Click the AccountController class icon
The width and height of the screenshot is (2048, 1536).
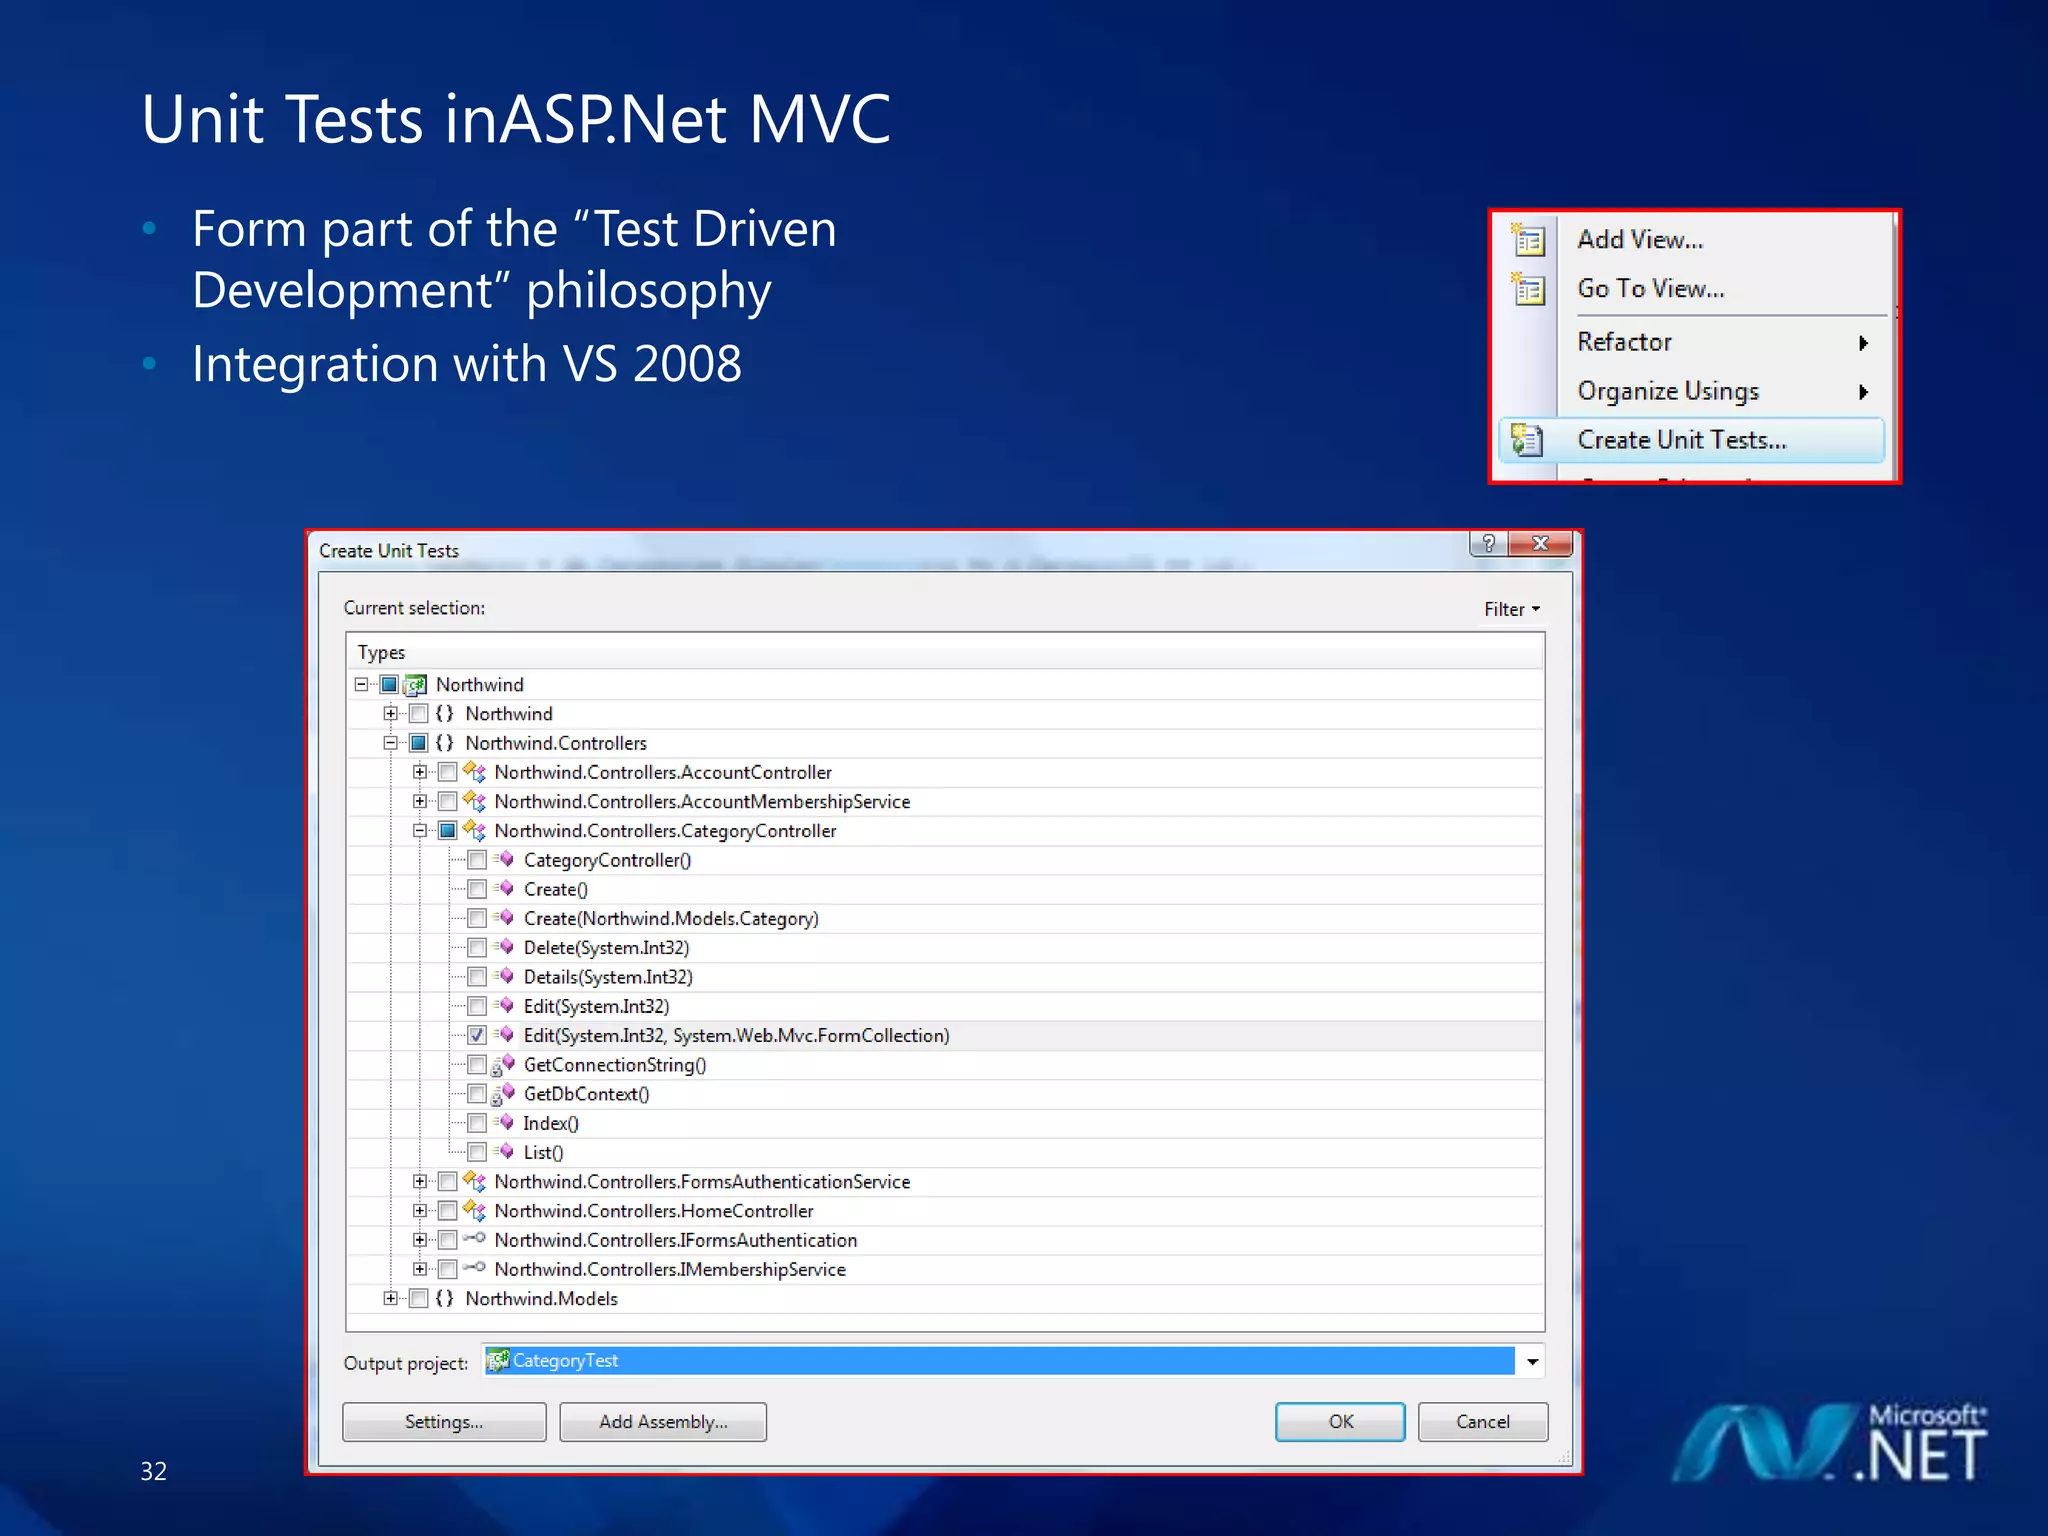pos(475,772)
